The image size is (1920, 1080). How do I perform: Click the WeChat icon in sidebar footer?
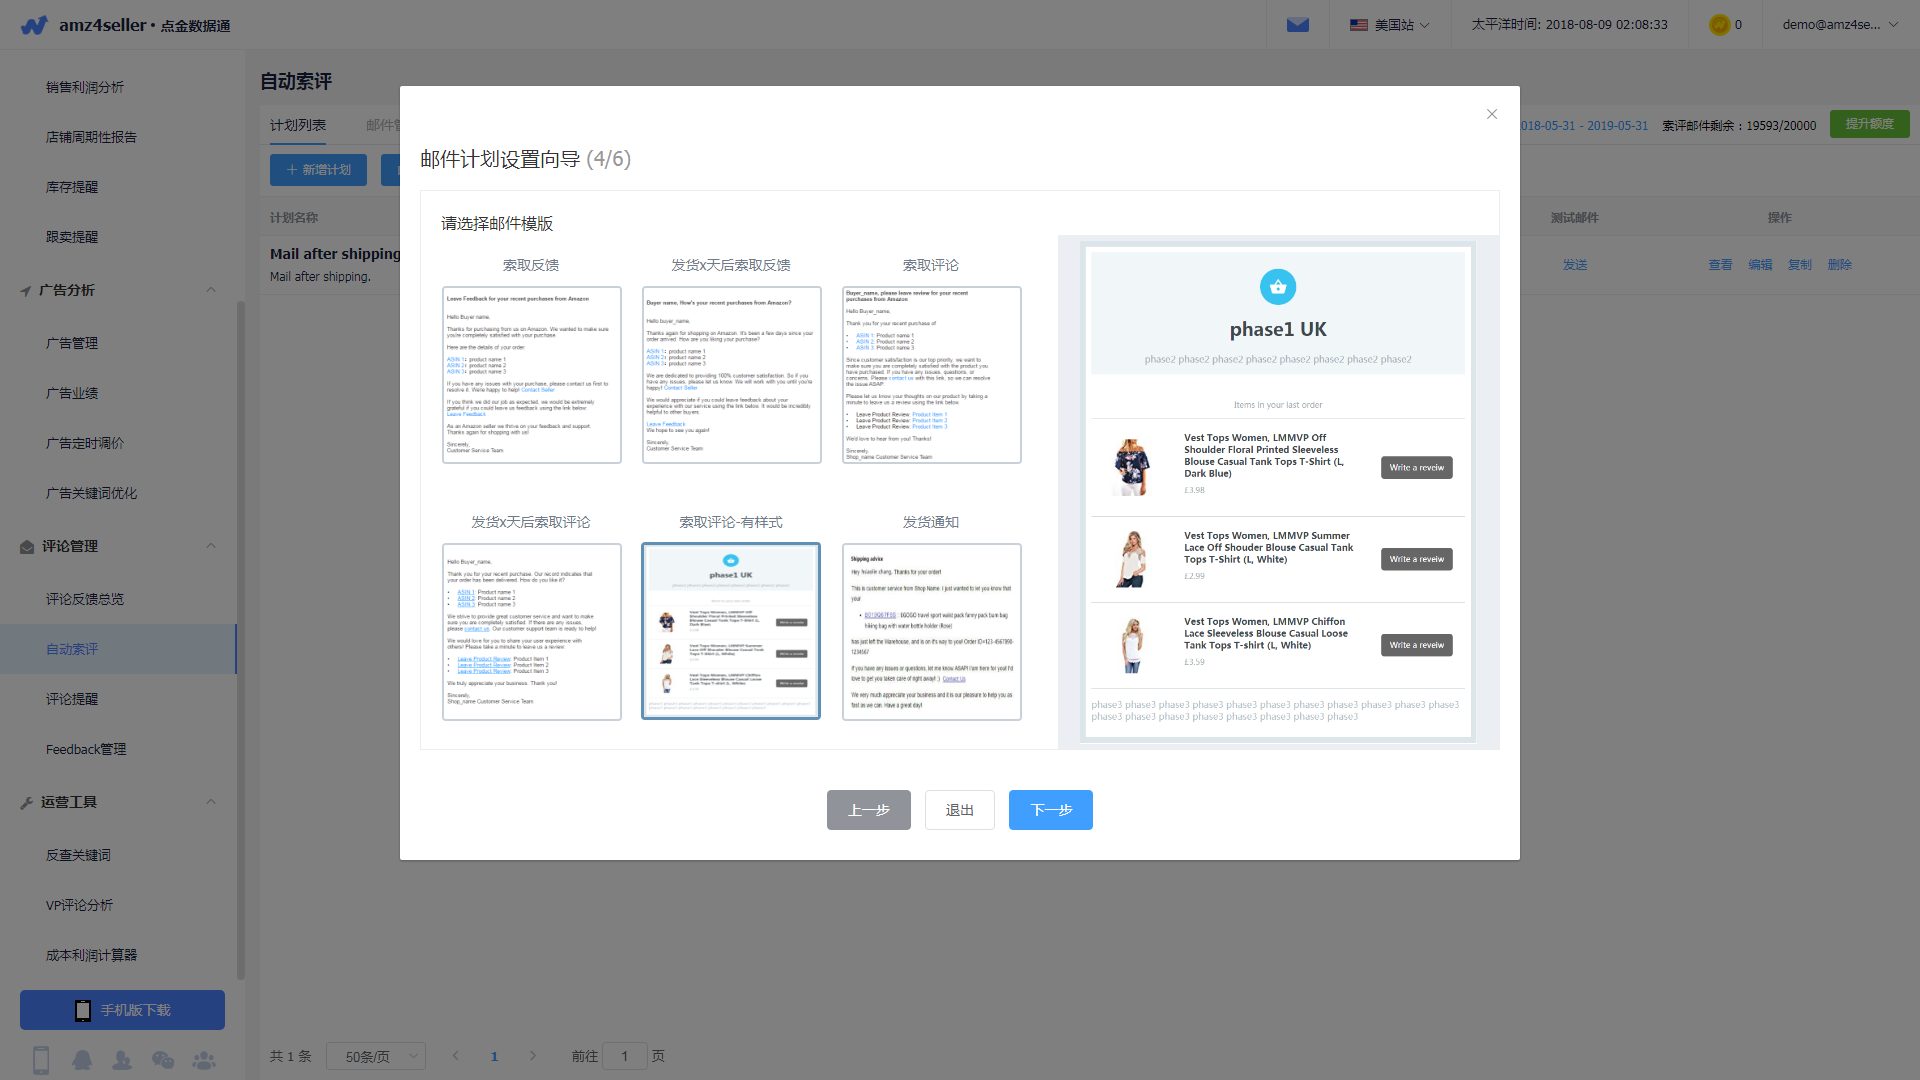[x=163, y=1059]
